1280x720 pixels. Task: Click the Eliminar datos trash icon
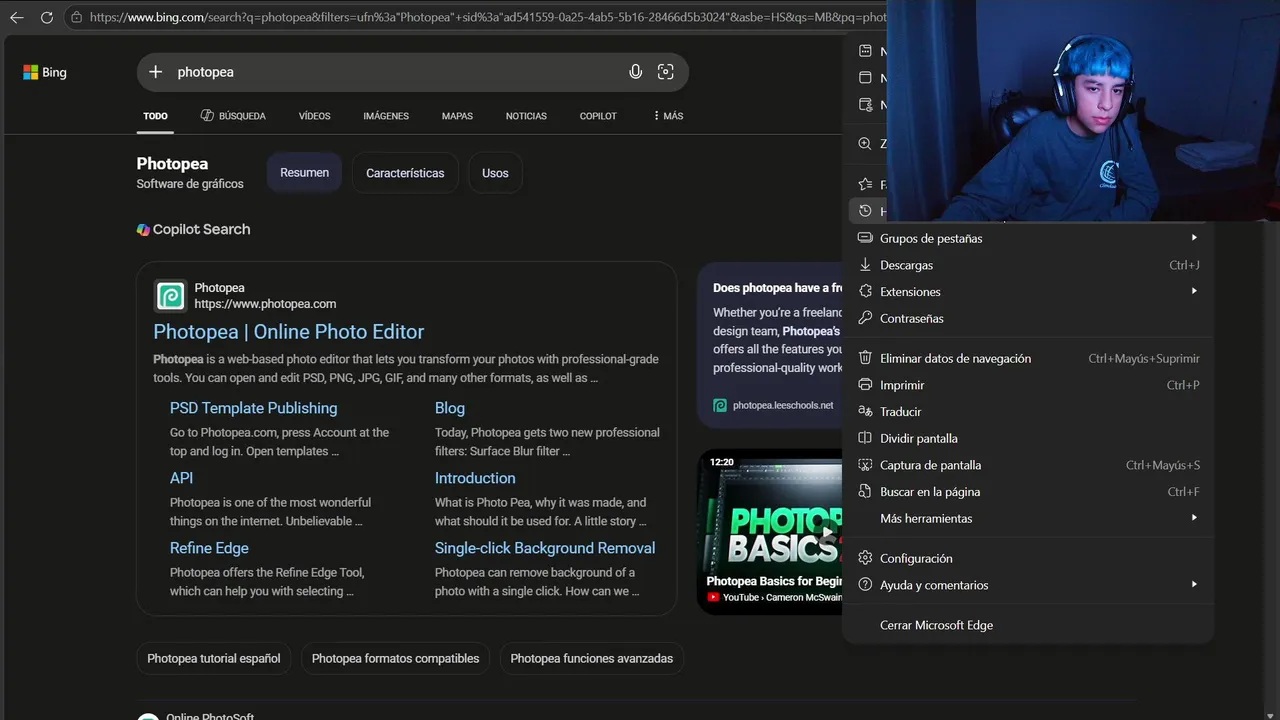point(866,358)
